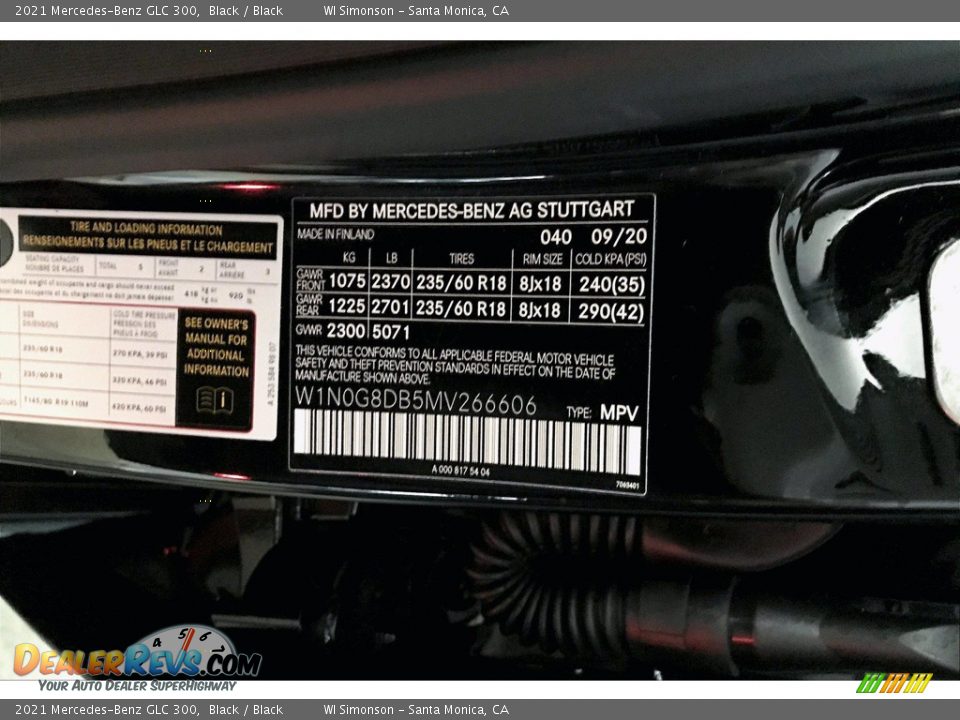Click the TYPE: MPV label
960x720 pixels.
click(x=602, y=413)
